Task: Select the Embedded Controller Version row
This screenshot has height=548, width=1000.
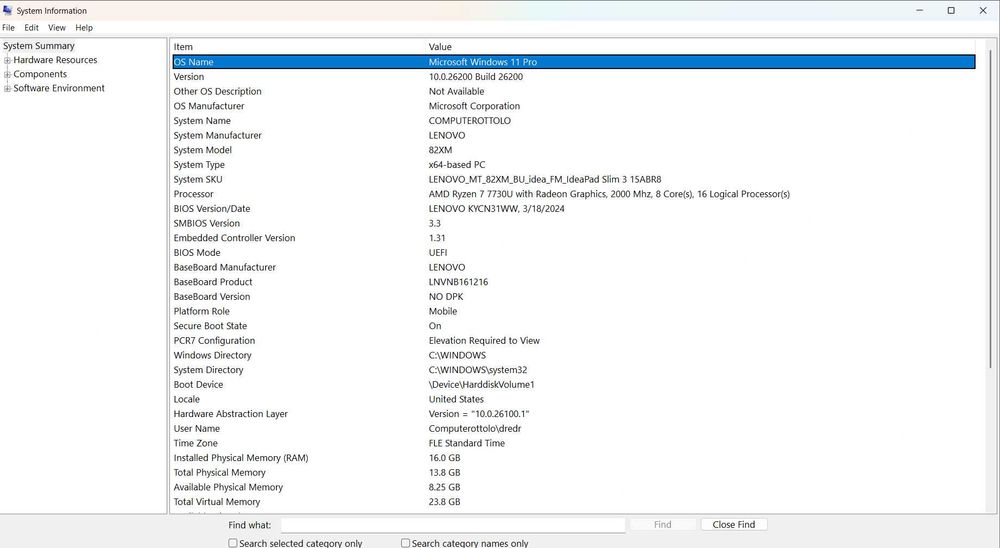Action: click(x=574, y=238)
